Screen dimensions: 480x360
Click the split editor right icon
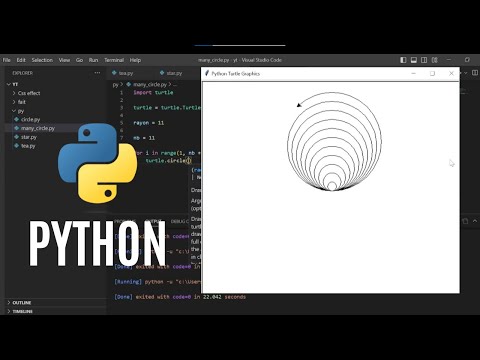tap(475, 73)
